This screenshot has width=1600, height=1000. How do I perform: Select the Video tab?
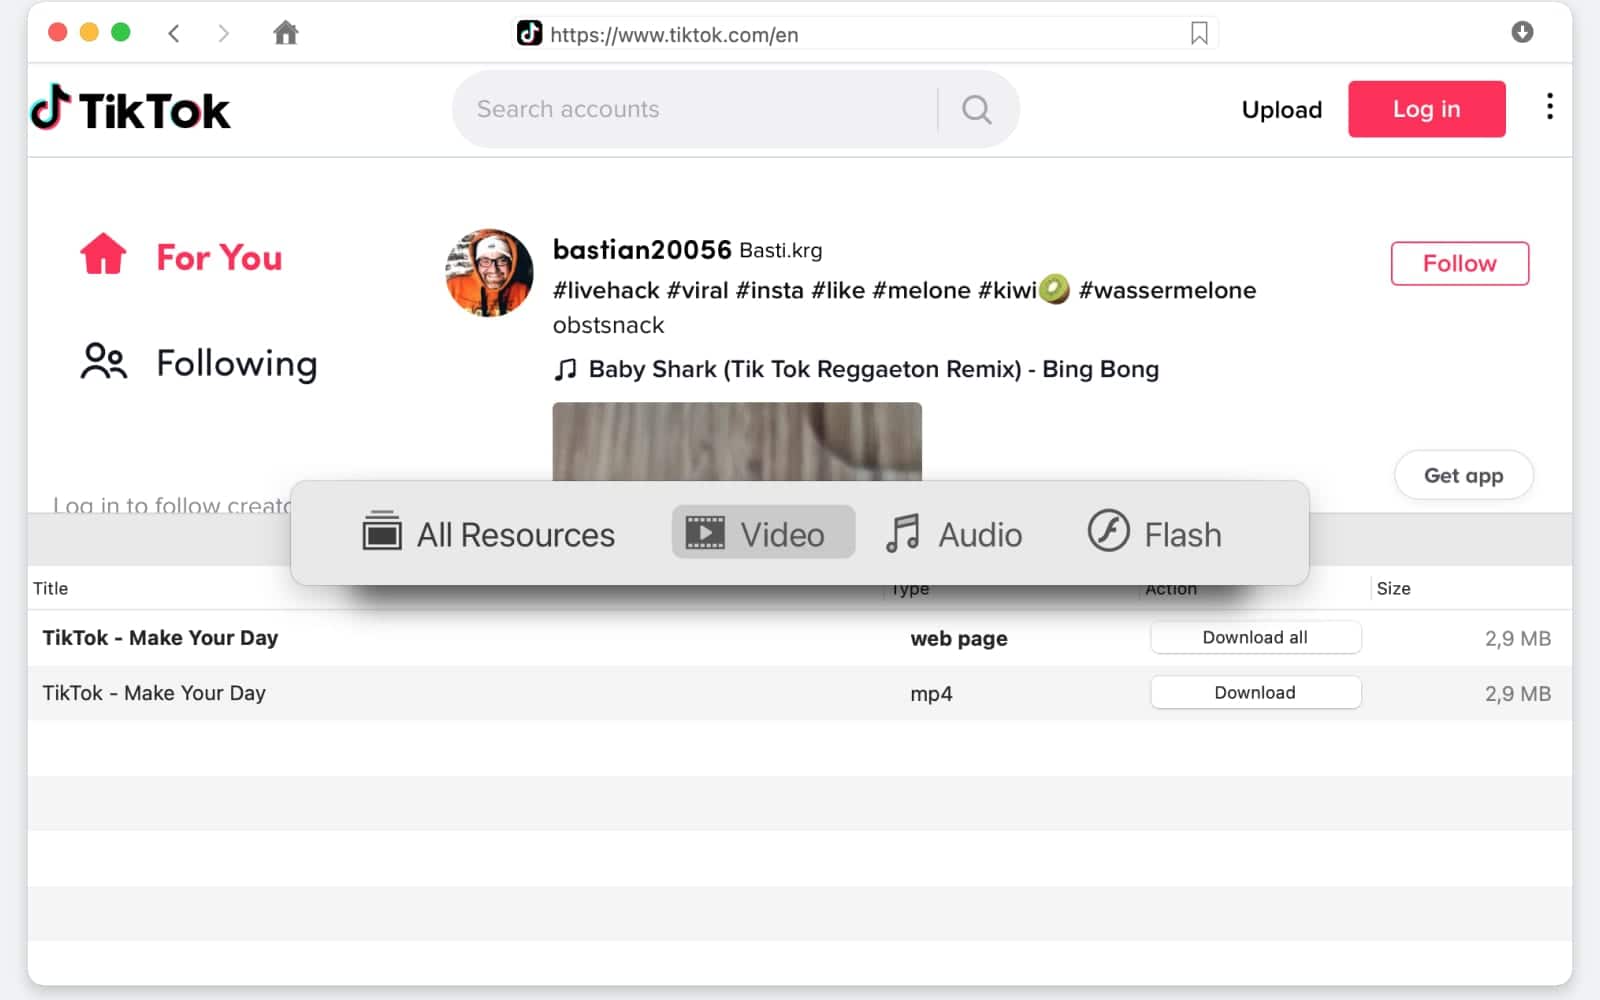point(763,532)
